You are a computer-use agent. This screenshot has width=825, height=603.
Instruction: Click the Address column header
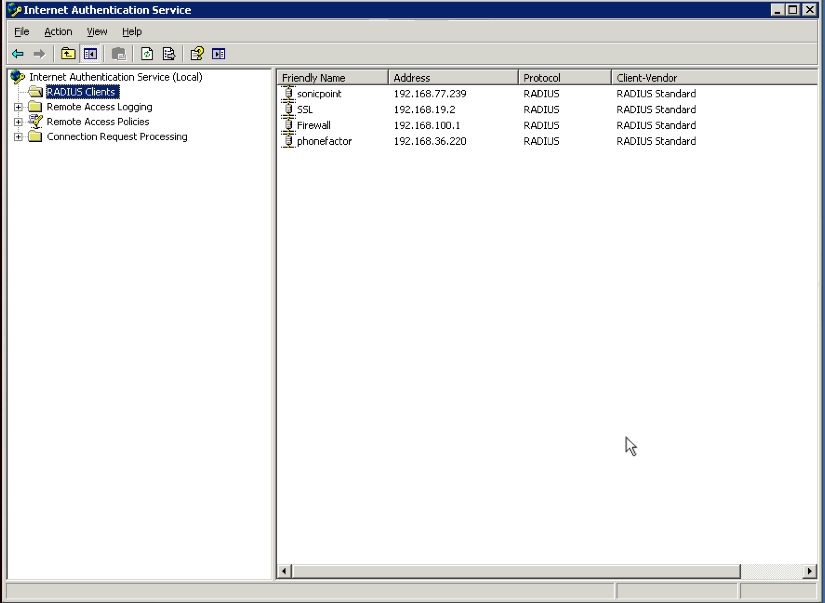(x=453, y=78)
